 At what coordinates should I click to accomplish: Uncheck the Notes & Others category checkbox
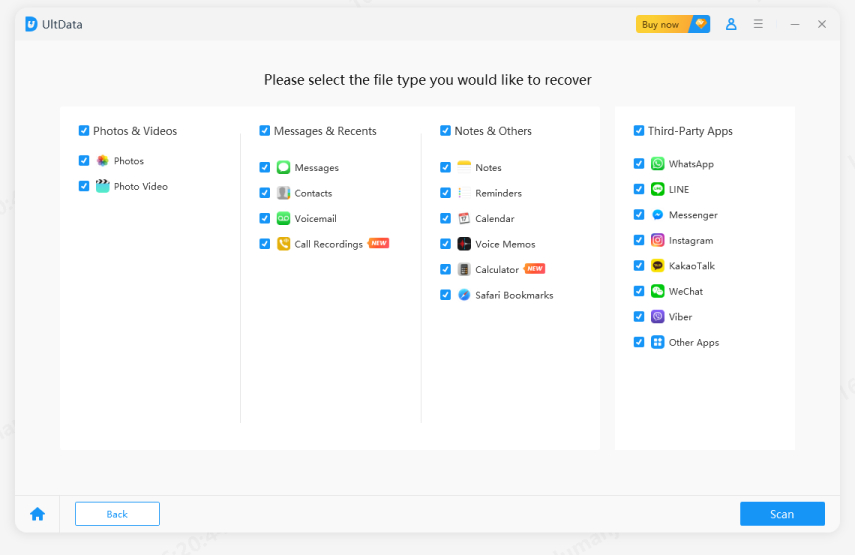445,130
